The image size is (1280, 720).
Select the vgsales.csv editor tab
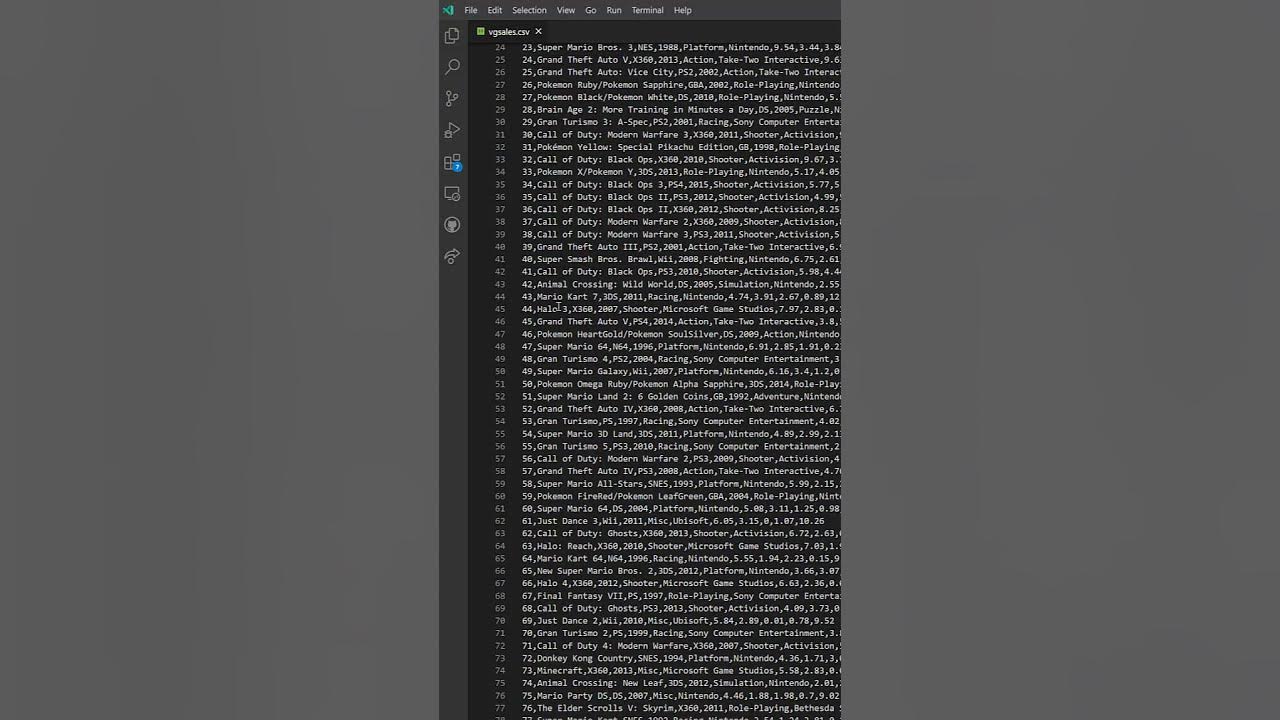(x=509, y=32)
